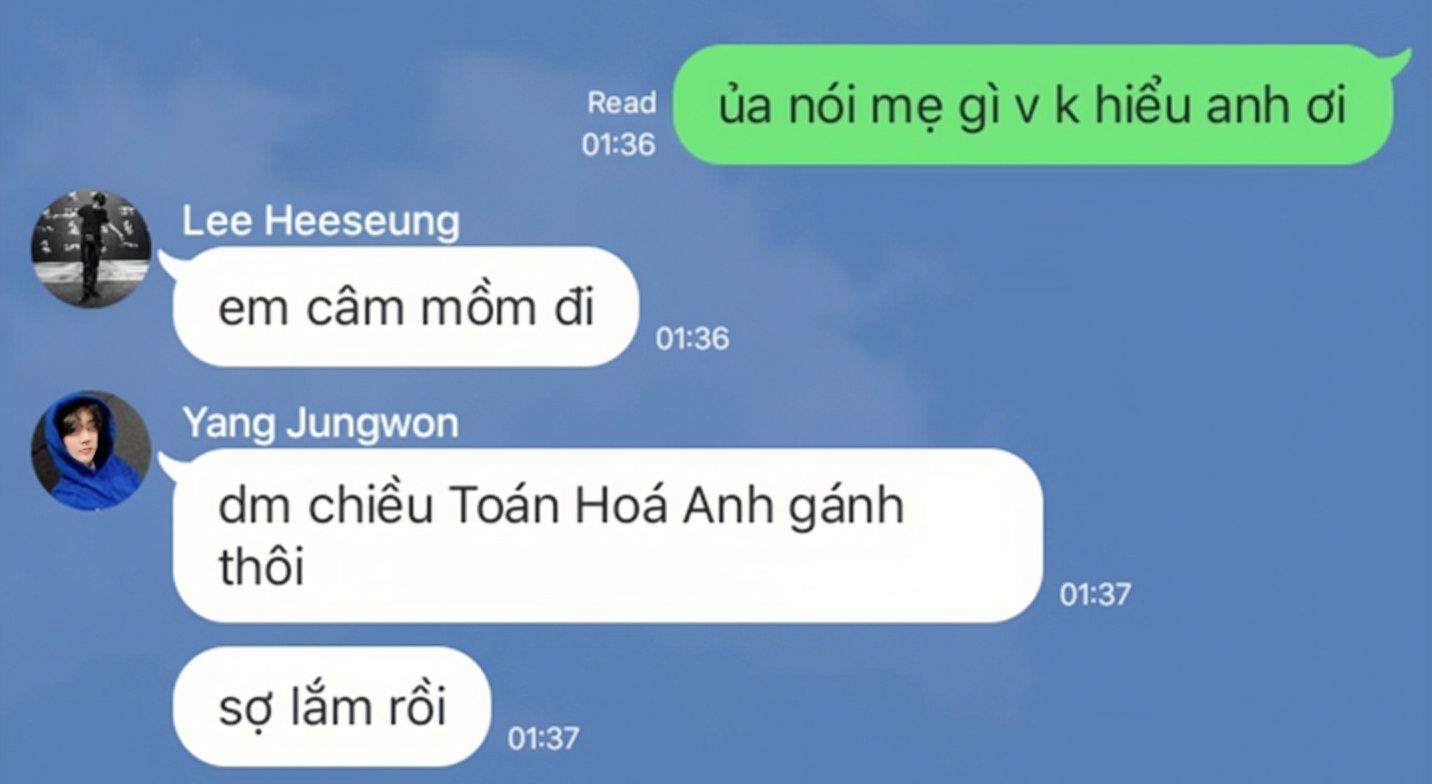Screen dimensions: 1432x784
Task: Click the 01:36 time beside Heeseung's message
Action: pos(692,339)
